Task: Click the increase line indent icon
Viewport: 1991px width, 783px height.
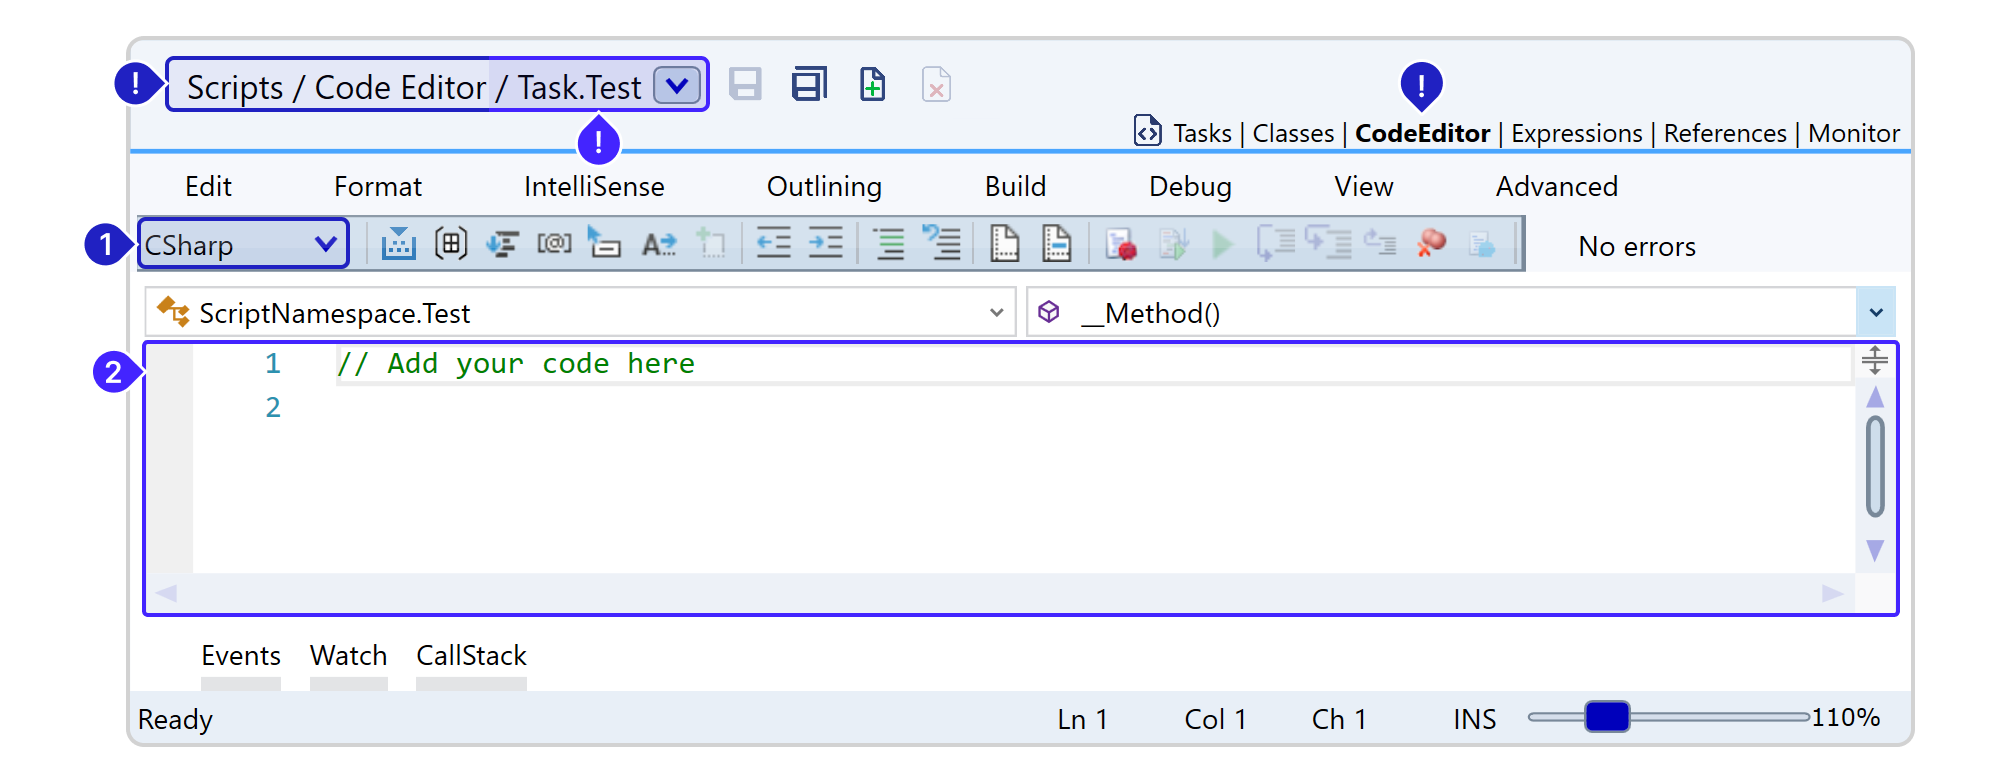Action: click(x=825, y=244)
